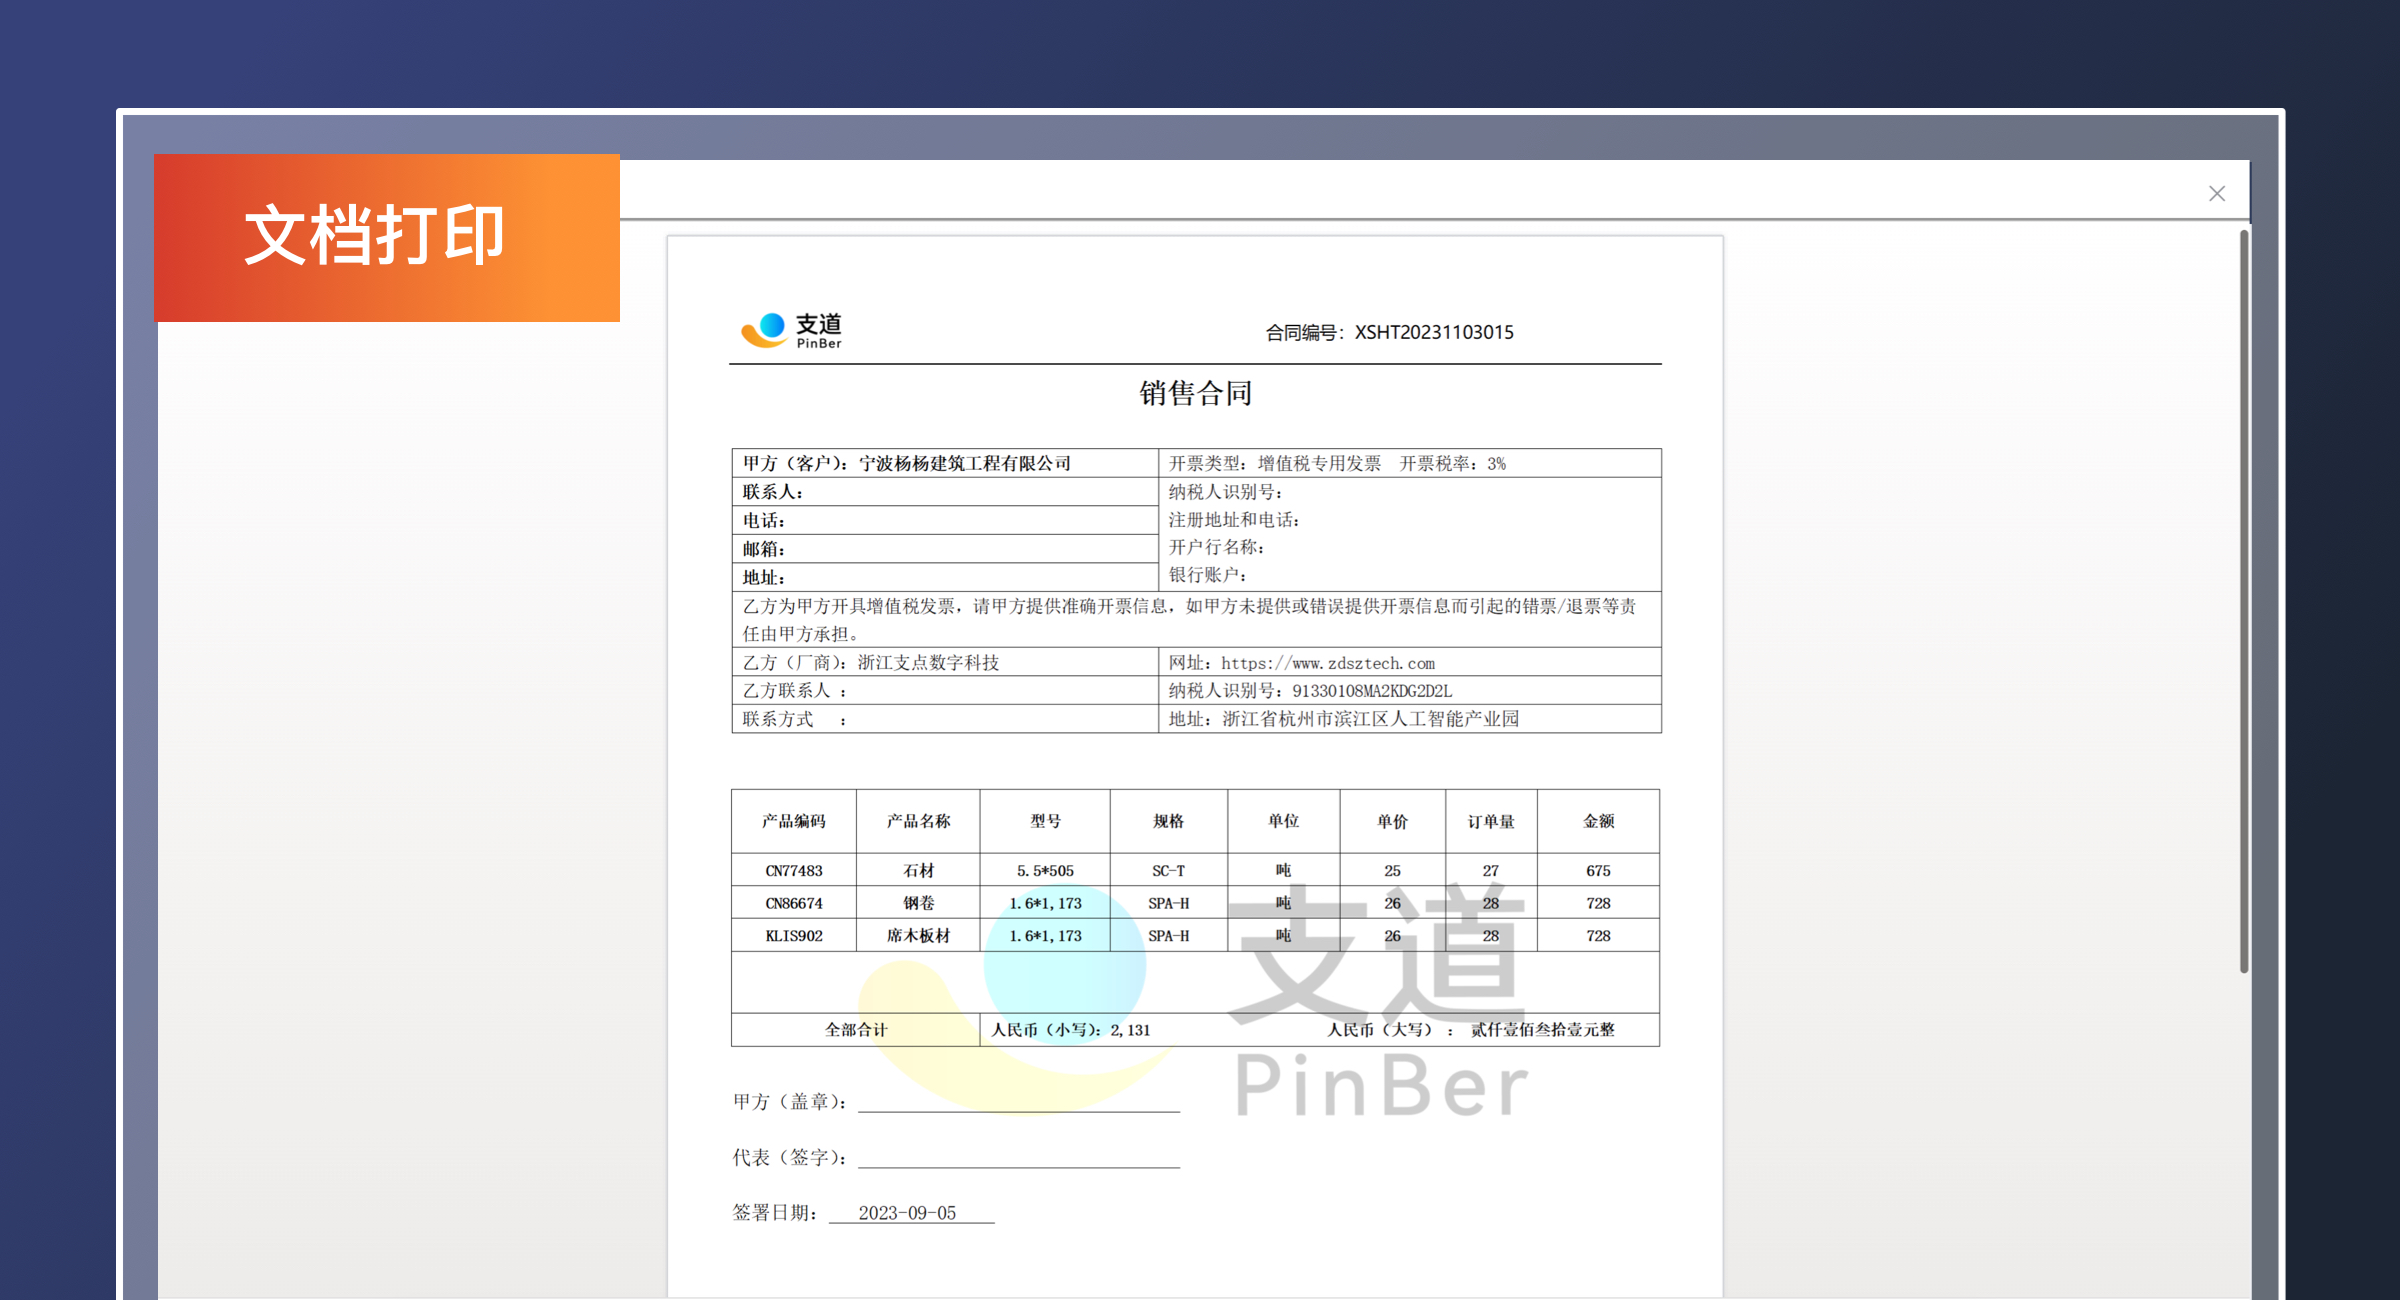This screenshot has height=1300, width=2400.
Task: Click the 联系人 input row
Action: 945,491
